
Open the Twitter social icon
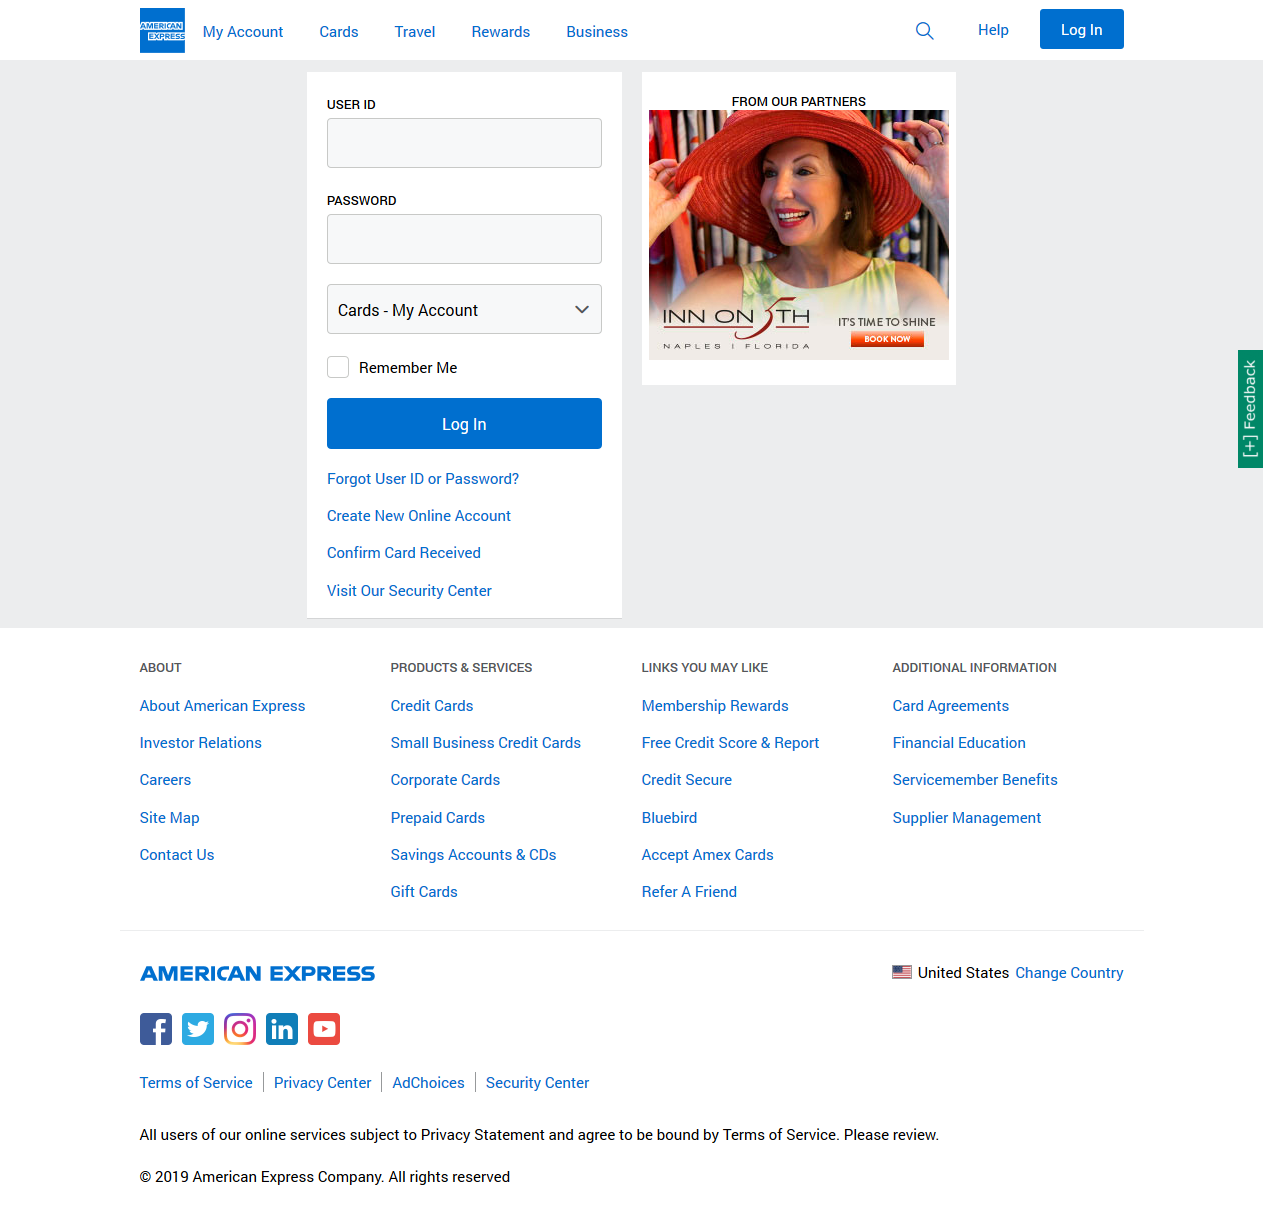[x=198, y=1029]
